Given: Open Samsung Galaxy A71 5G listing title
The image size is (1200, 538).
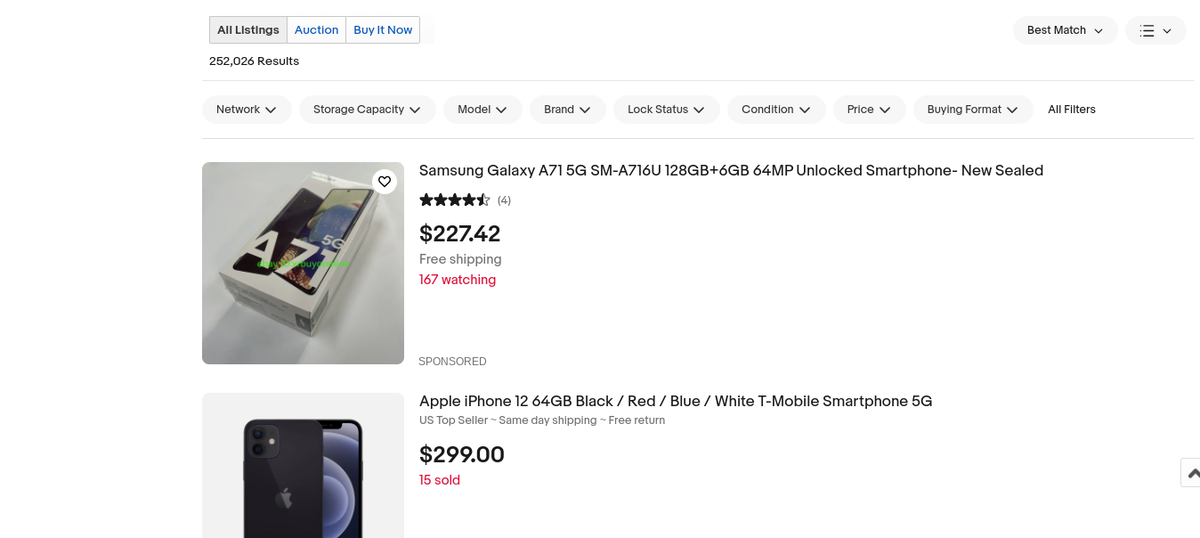Looking at the screenshot, I should 731,171.
